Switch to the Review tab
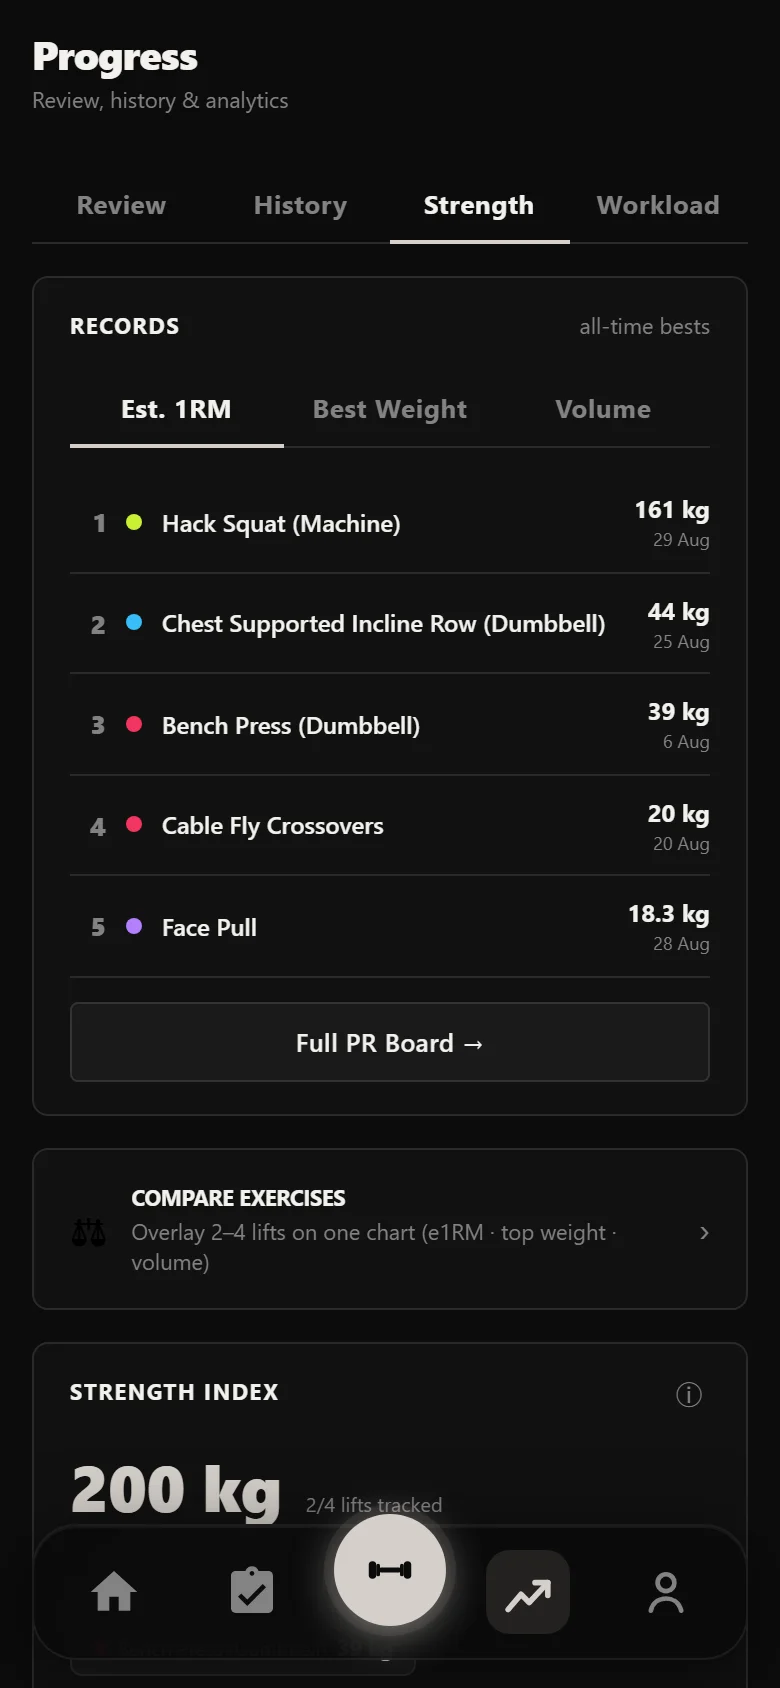The height and width of the screenshot is (1688, 780). pyautogui.click(x=121, y=206)
